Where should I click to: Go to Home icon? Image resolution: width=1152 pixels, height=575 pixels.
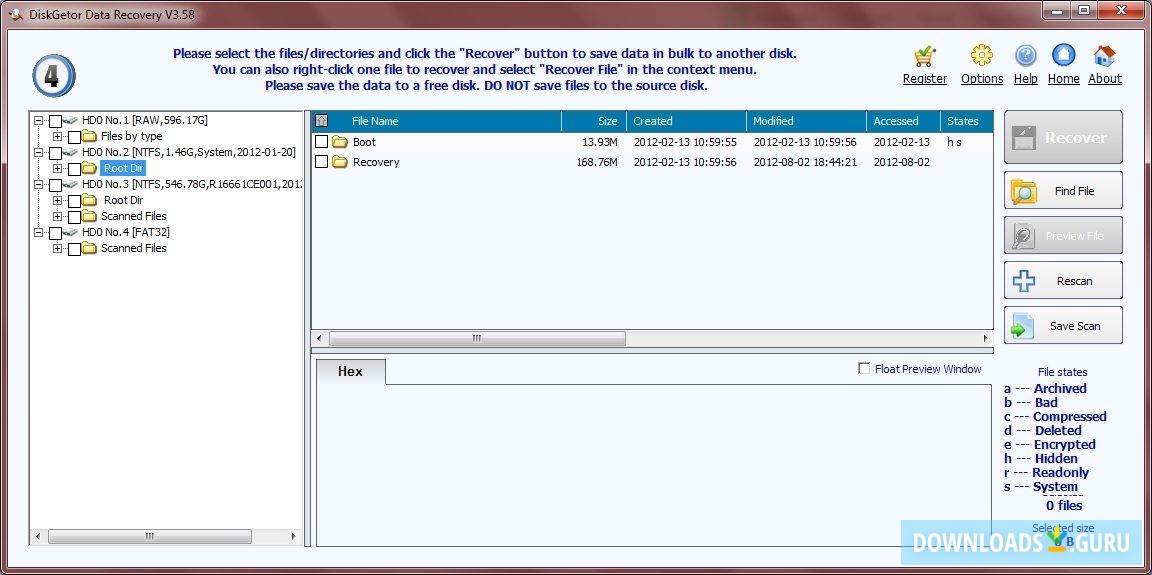click(1063, 56)
